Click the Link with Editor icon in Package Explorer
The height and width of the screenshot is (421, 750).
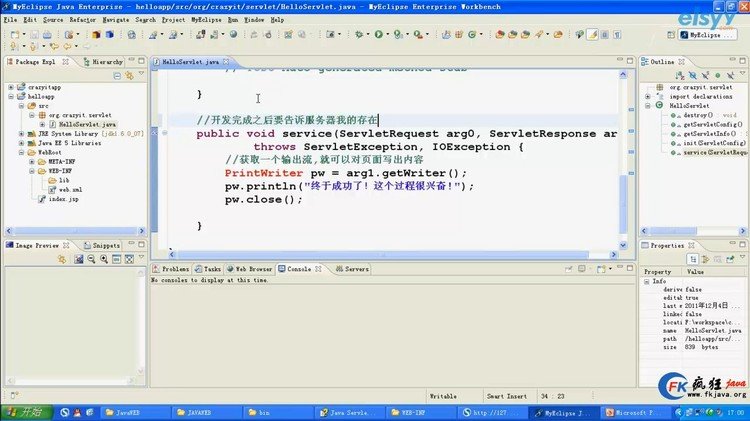pos(129,76)
